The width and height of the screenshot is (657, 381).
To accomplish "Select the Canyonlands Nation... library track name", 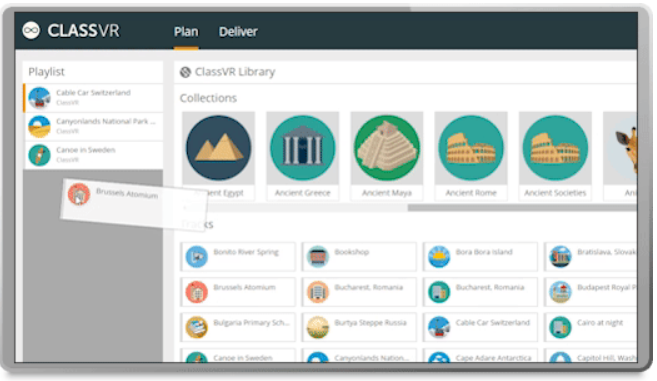I will point(372,358).
